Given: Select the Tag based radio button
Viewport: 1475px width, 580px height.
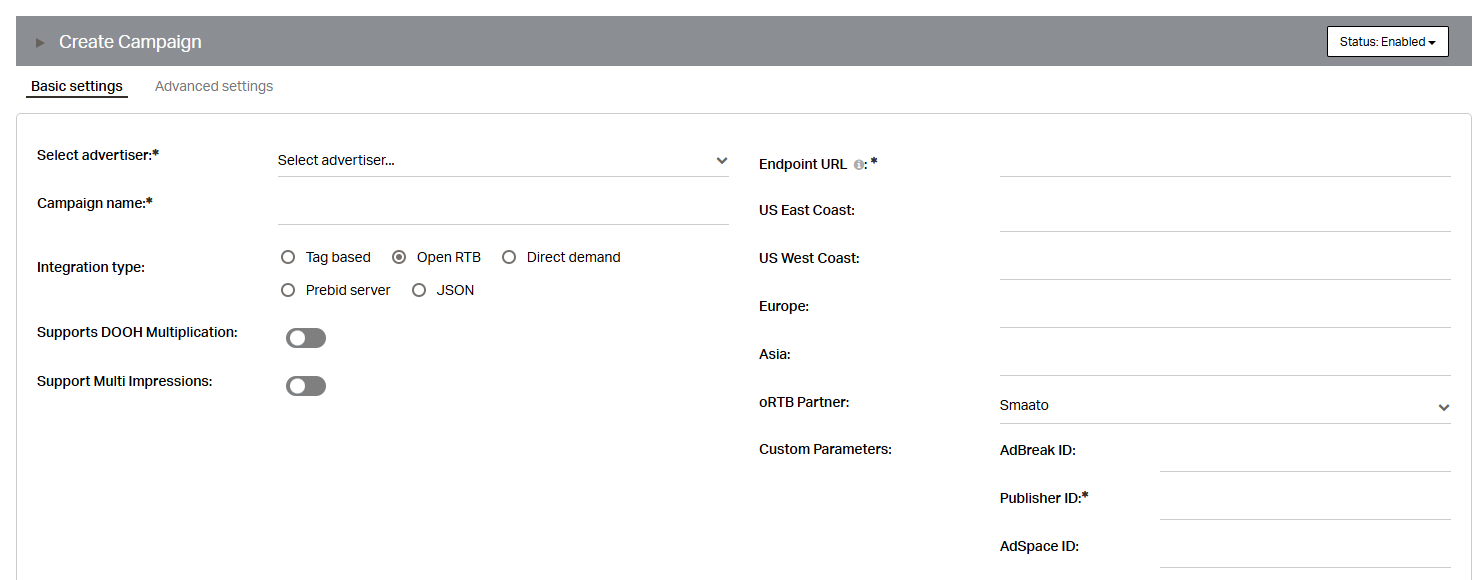Looking at the screenshot, I should (x=288, y=257).
